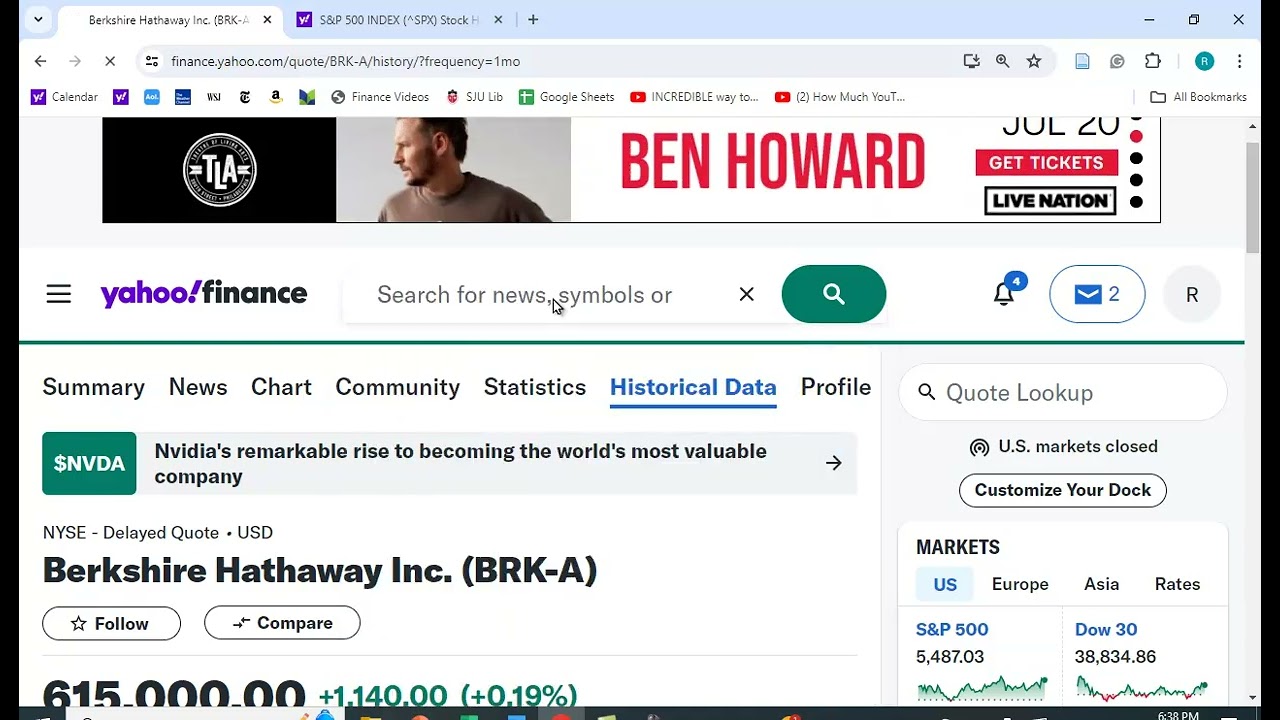Image resolution: width=1280 pixels, height=720 pixels.
Task: Open the notifications bell
Action: (1004, 293)
